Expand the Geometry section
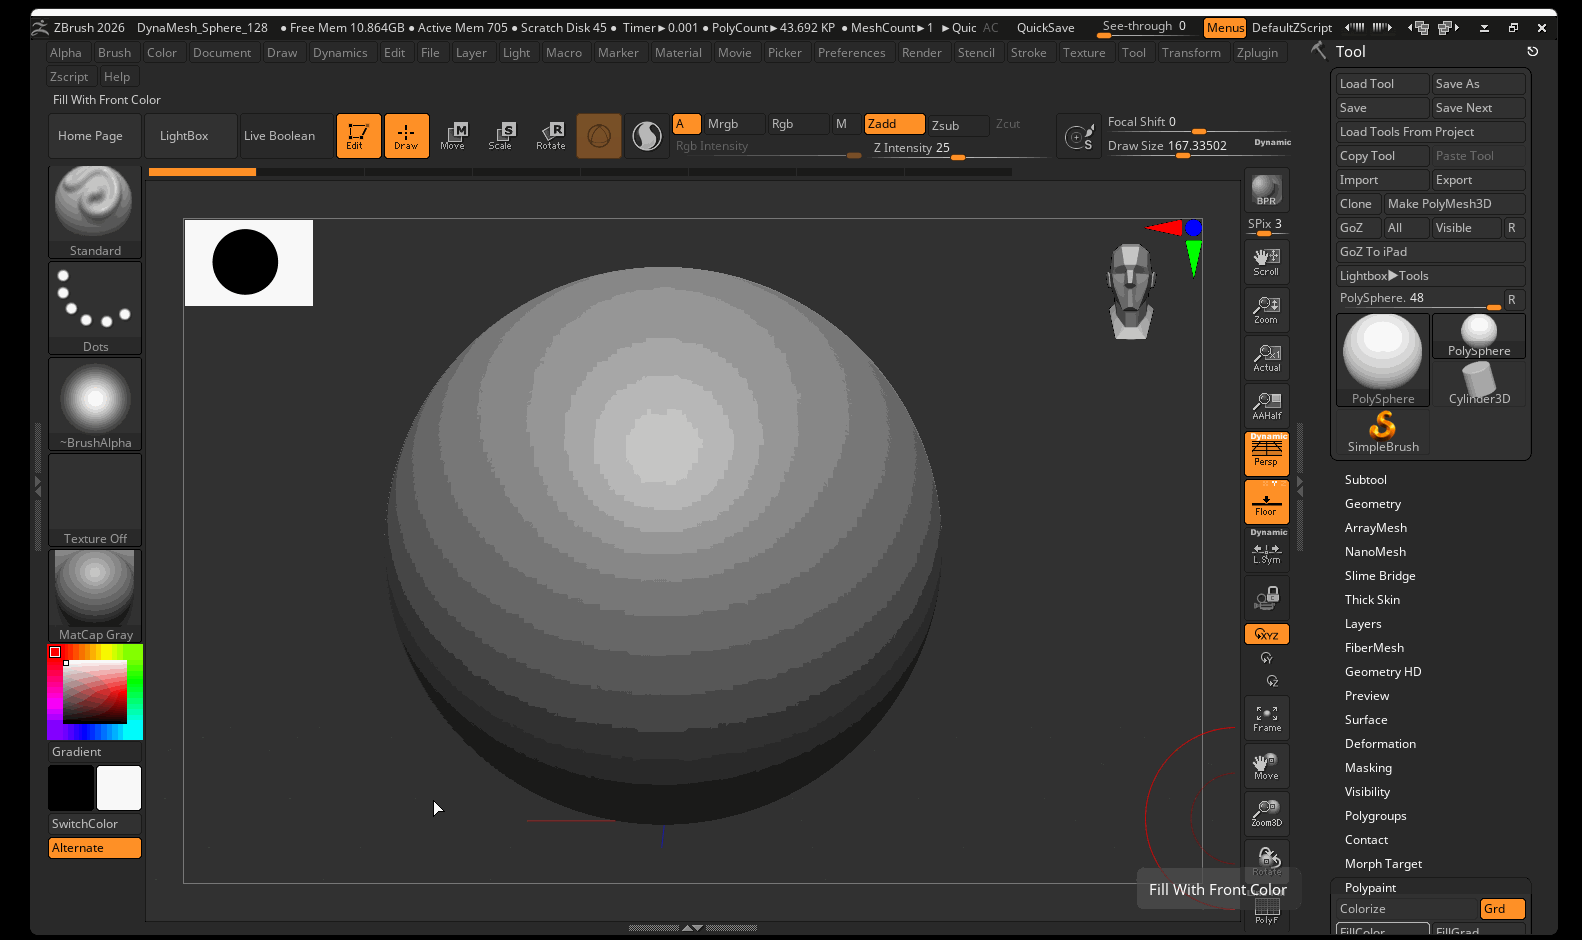Image resolution: width=1582 pixels, height=940 pixels. coord(1372,504)
